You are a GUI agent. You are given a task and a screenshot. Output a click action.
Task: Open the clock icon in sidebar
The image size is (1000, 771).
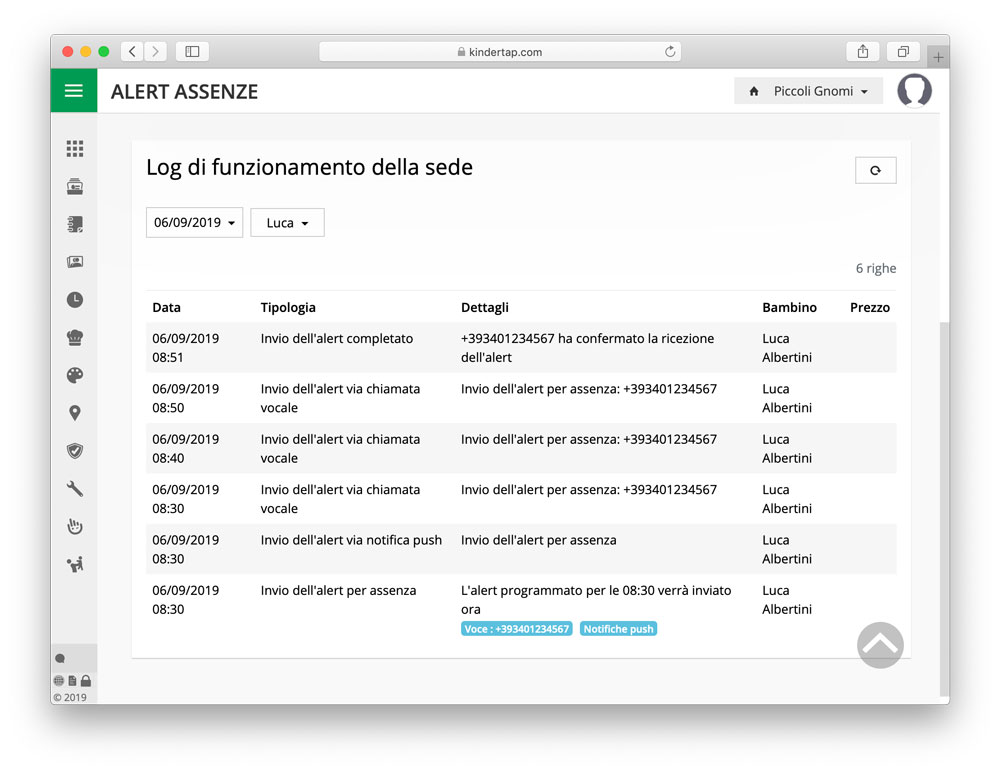(x=75, y=299)
